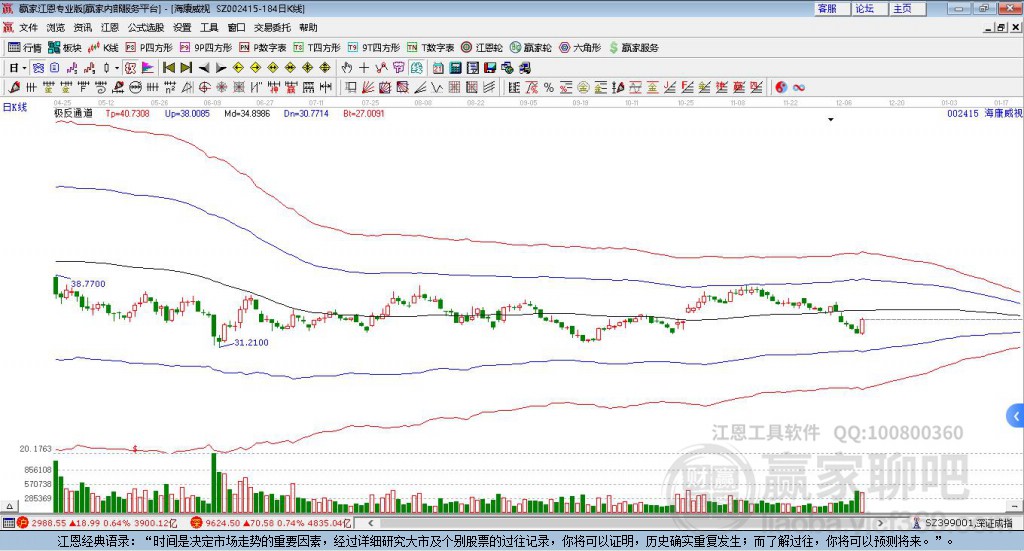Jump to last bar with green skip-end arrow
This screenshot has width=1024, height=551.
[186, 68]
